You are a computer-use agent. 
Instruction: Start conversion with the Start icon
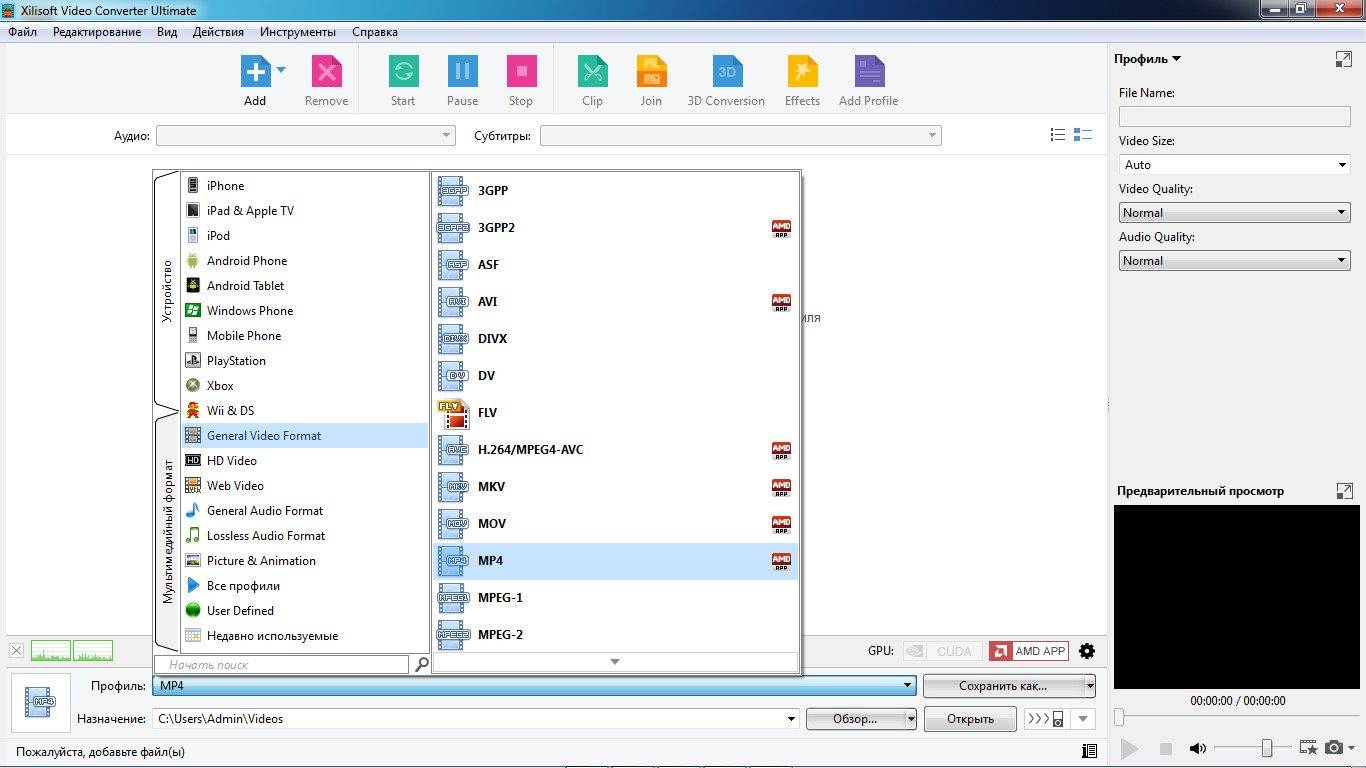click(403, 72)
